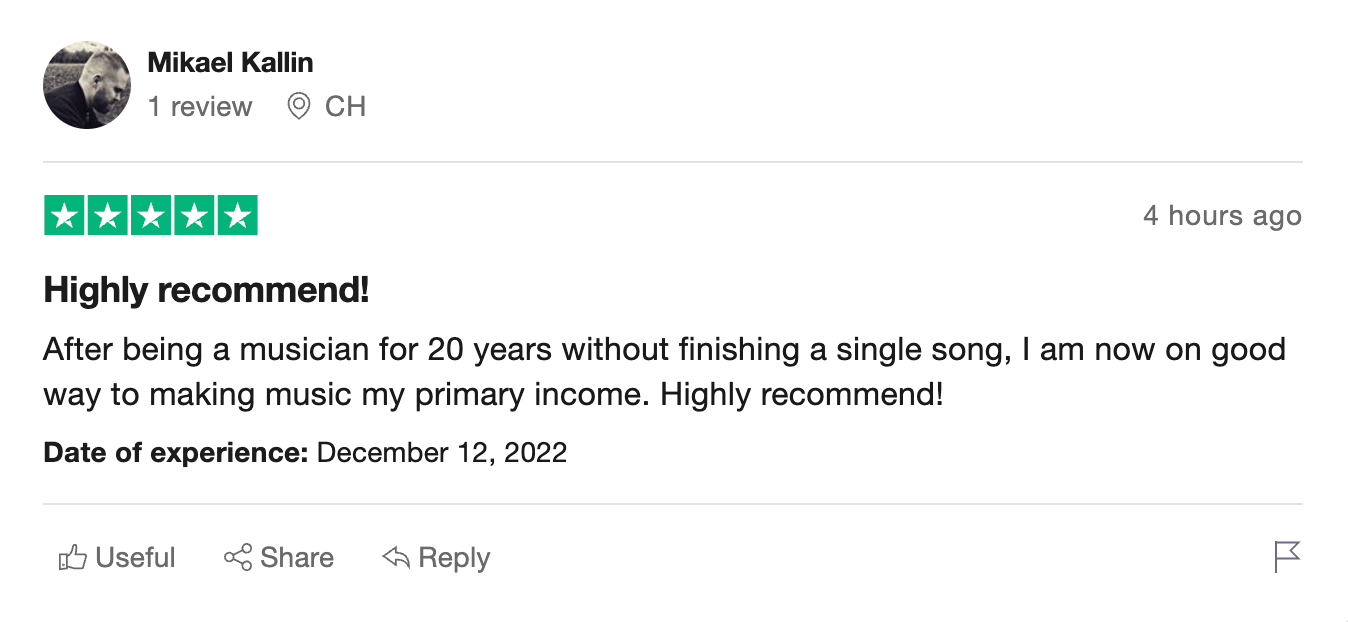Click the second green star in the rating
This screenshot has width=1348, height=622.
coord(108,216)
